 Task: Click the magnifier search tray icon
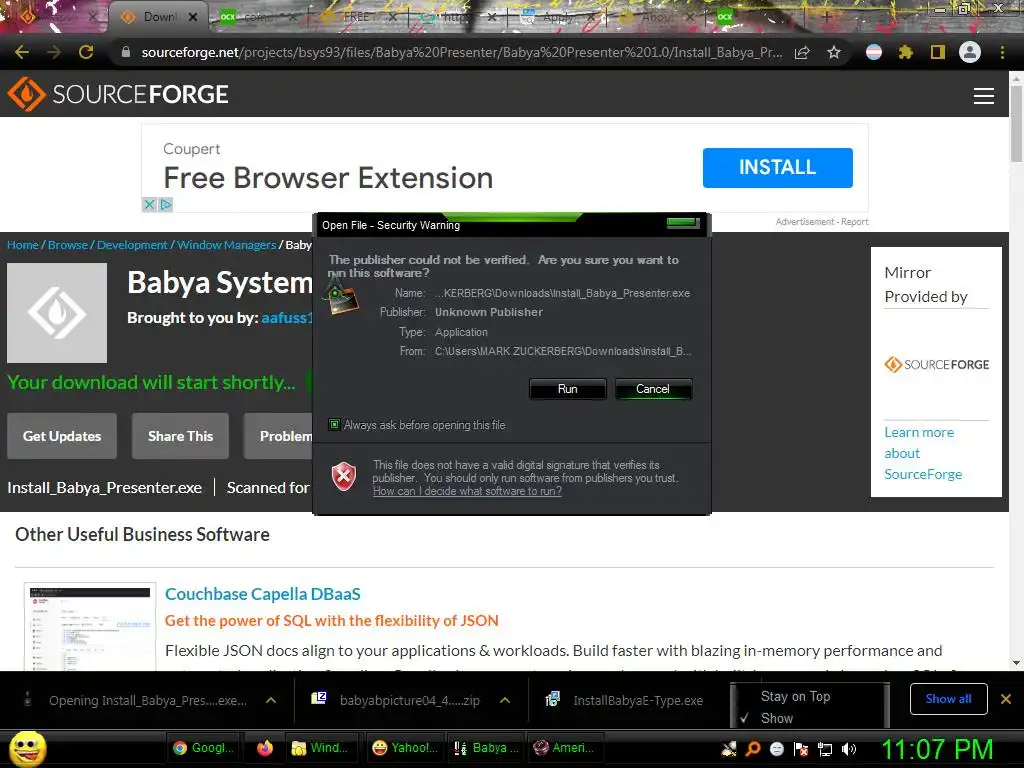pos(753,748)
